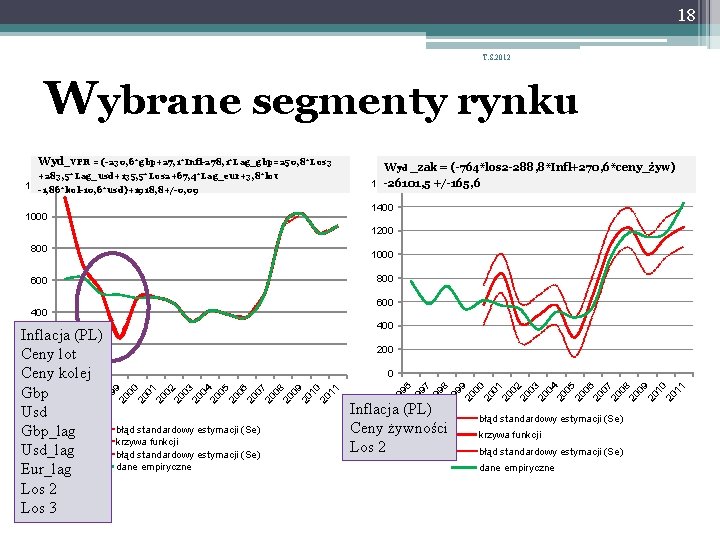This screenshot has width=720, height=540.
Task: Click the "Los 3" list entry
Action: coord(39,508)
